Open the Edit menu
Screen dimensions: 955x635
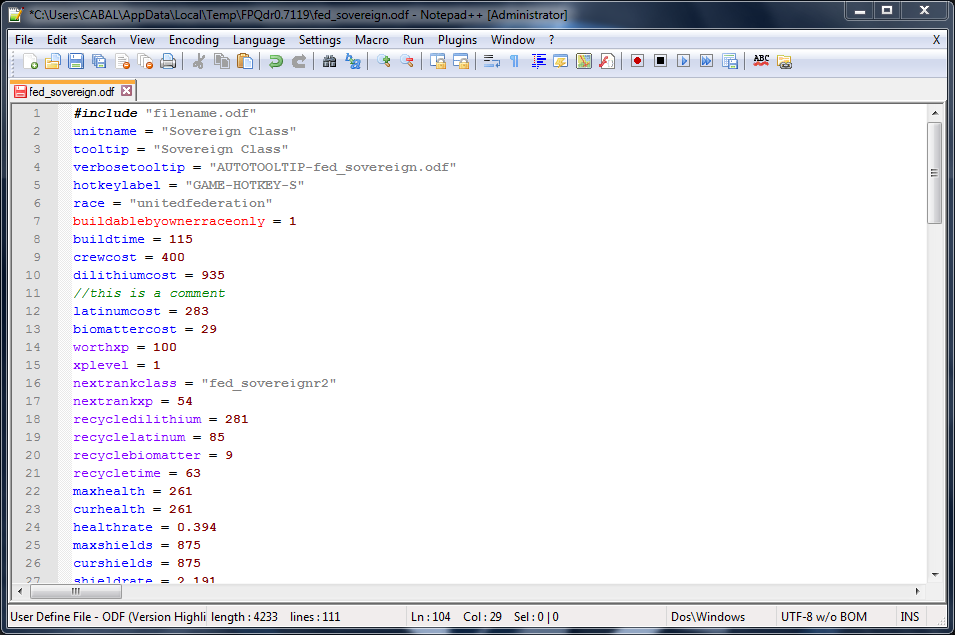click(x=57, y=40)
